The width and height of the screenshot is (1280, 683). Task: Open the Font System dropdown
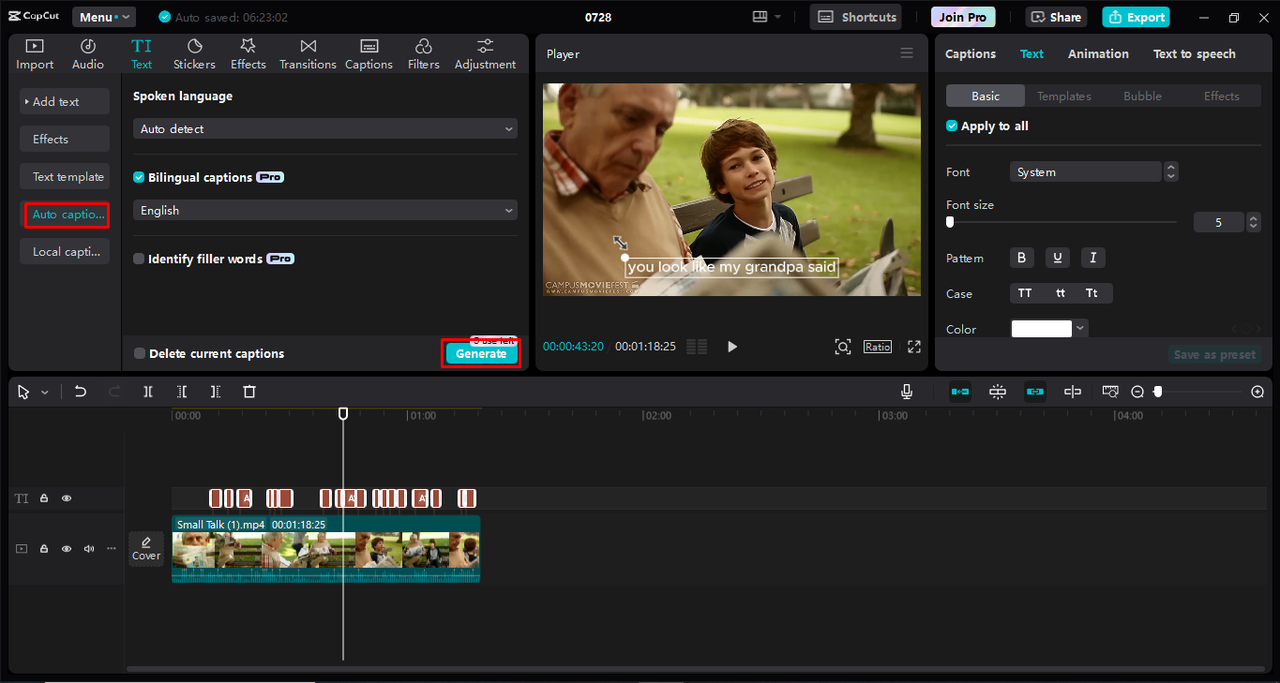[x=1086, y=172]
